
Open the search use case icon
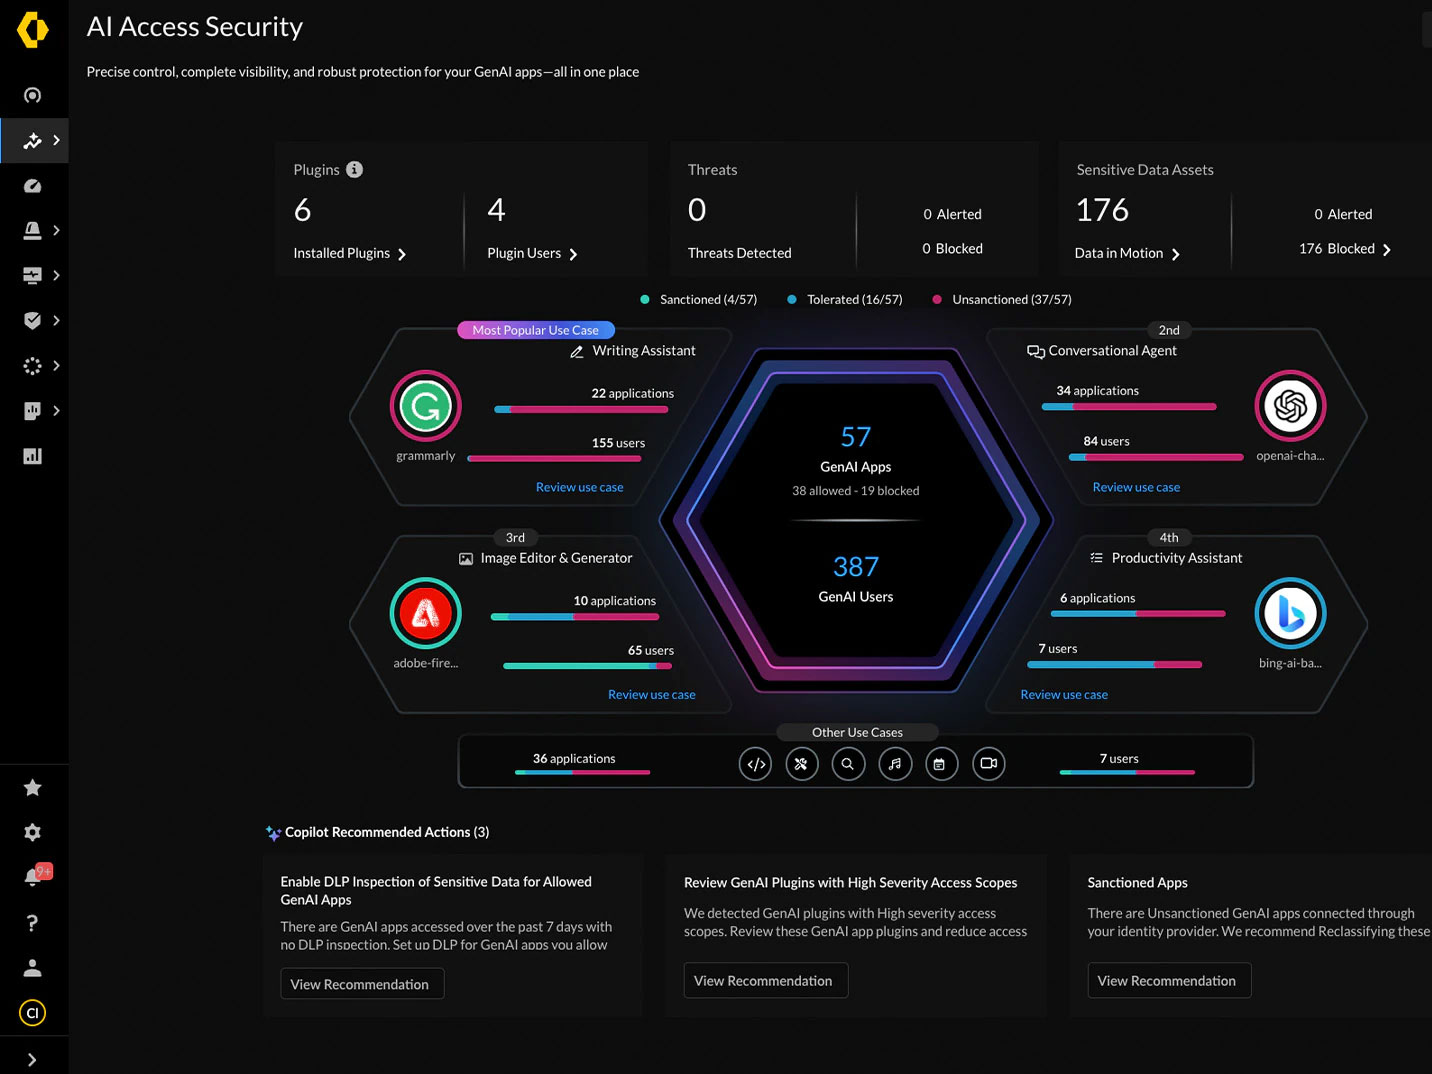click(848, 763)
